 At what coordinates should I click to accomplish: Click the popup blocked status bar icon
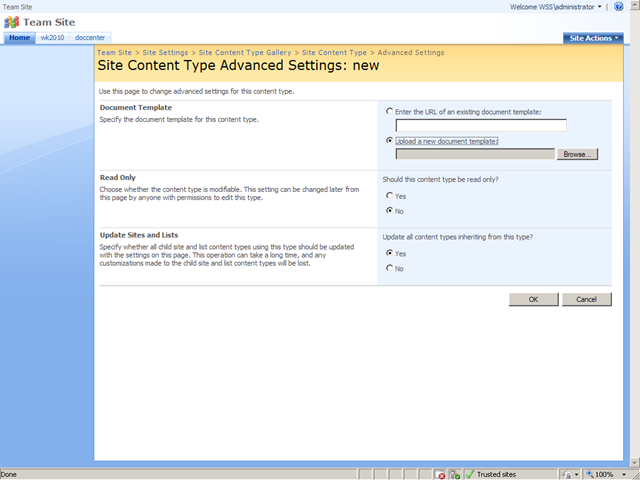click(440, 474)
